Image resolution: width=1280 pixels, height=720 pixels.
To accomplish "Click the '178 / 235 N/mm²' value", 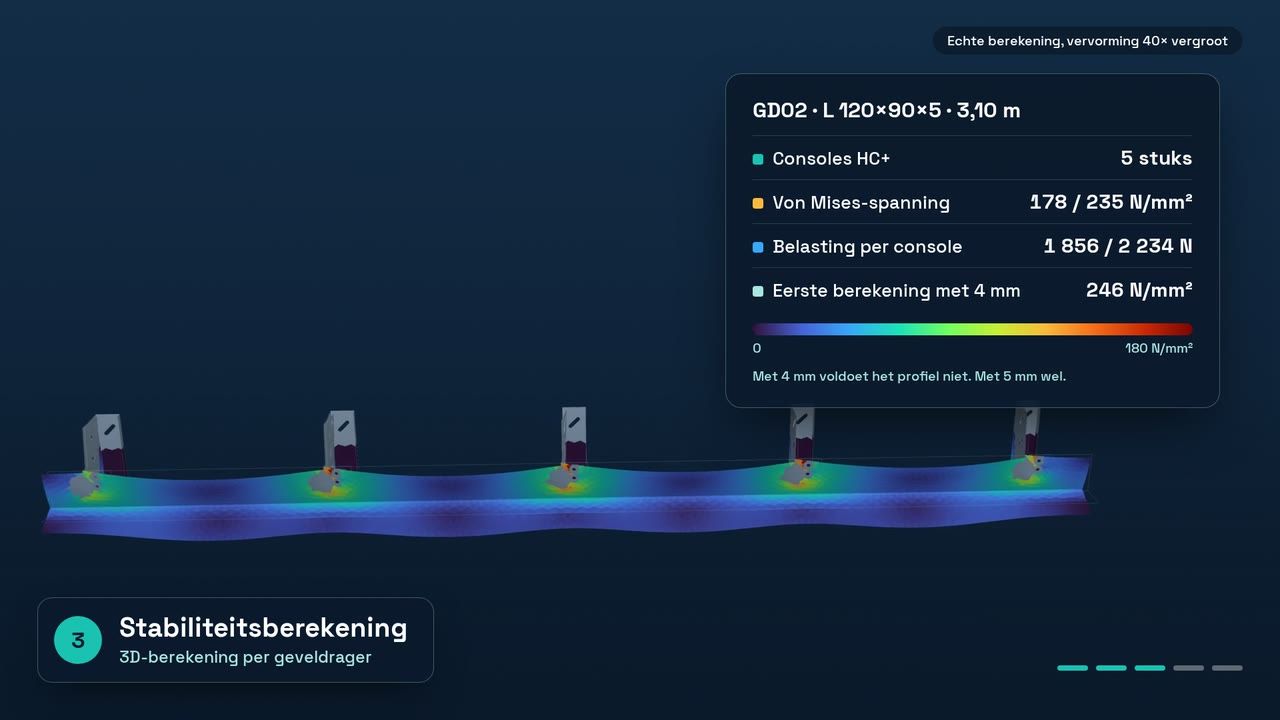I will pos(1111,202).
